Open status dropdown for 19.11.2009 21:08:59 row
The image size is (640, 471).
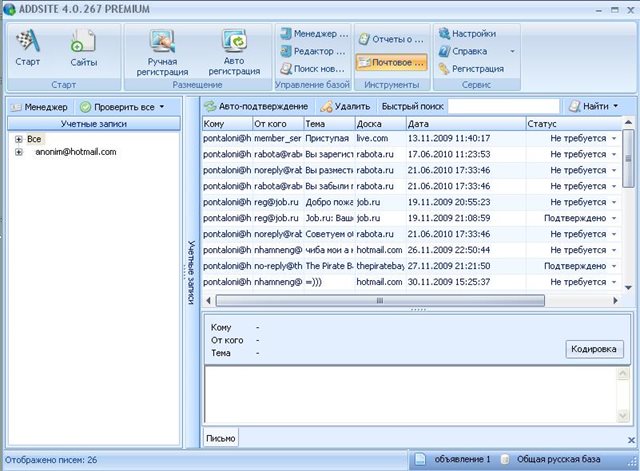(614, 218)
